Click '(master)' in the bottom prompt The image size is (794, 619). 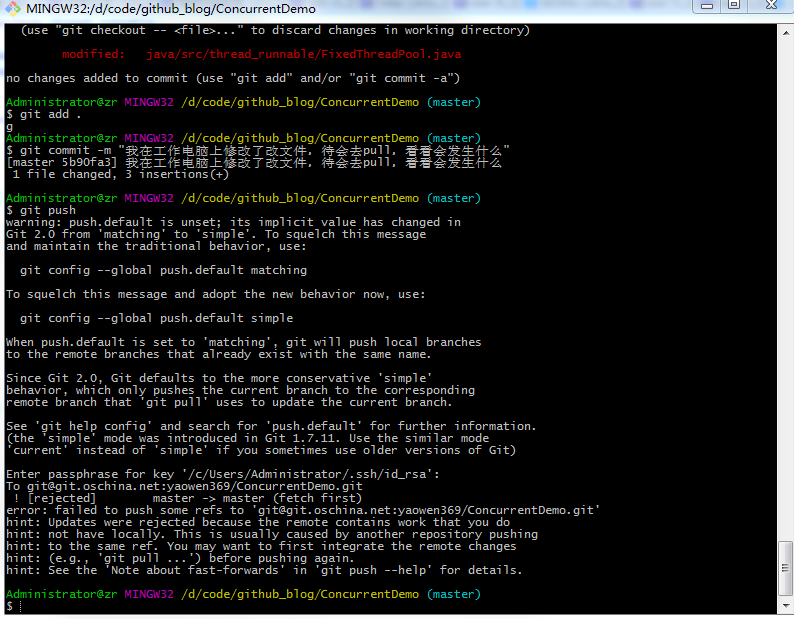coord(453,594)
